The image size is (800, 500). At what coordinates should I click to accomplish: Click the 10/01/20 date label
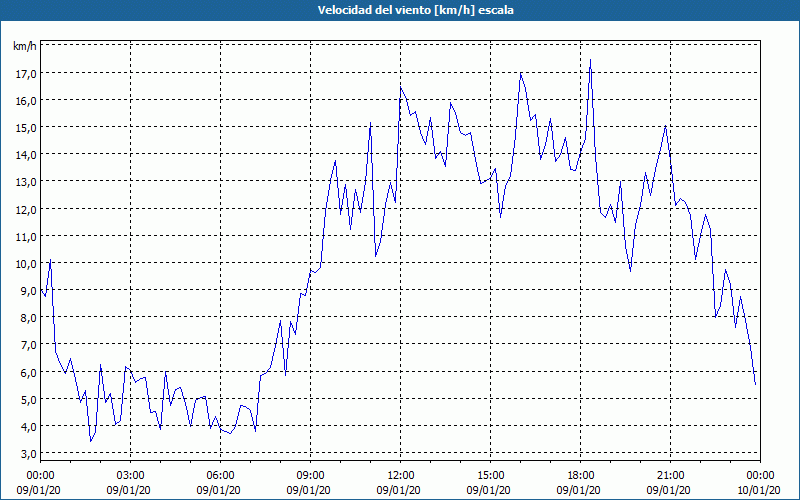(x=759, y=490)
